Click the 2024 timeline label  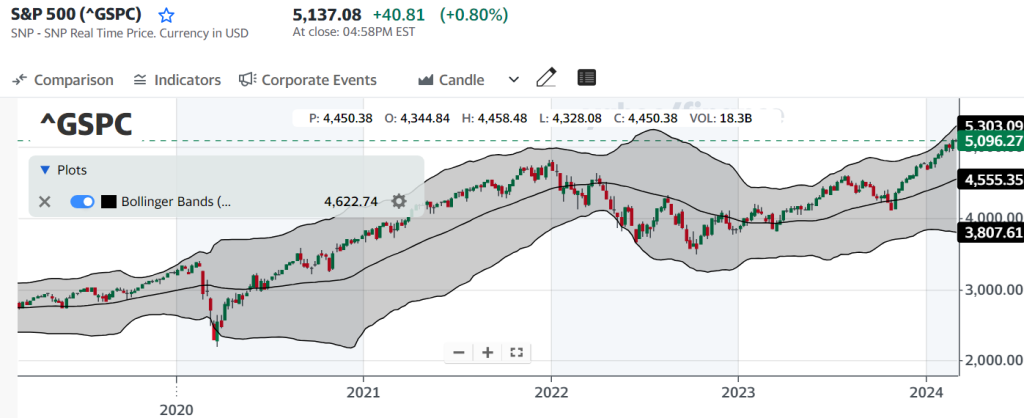click(x=926, y=393)
